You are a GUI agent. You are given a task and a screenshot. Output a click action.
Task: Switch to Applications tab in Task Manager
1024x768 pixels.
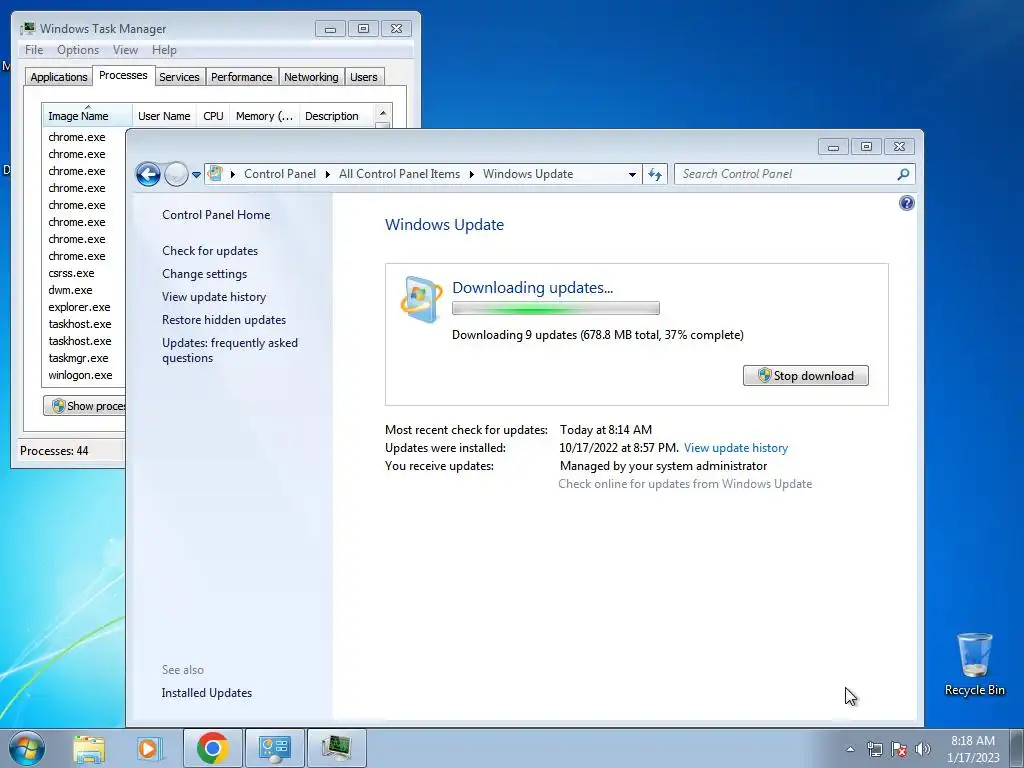point(59,77)
